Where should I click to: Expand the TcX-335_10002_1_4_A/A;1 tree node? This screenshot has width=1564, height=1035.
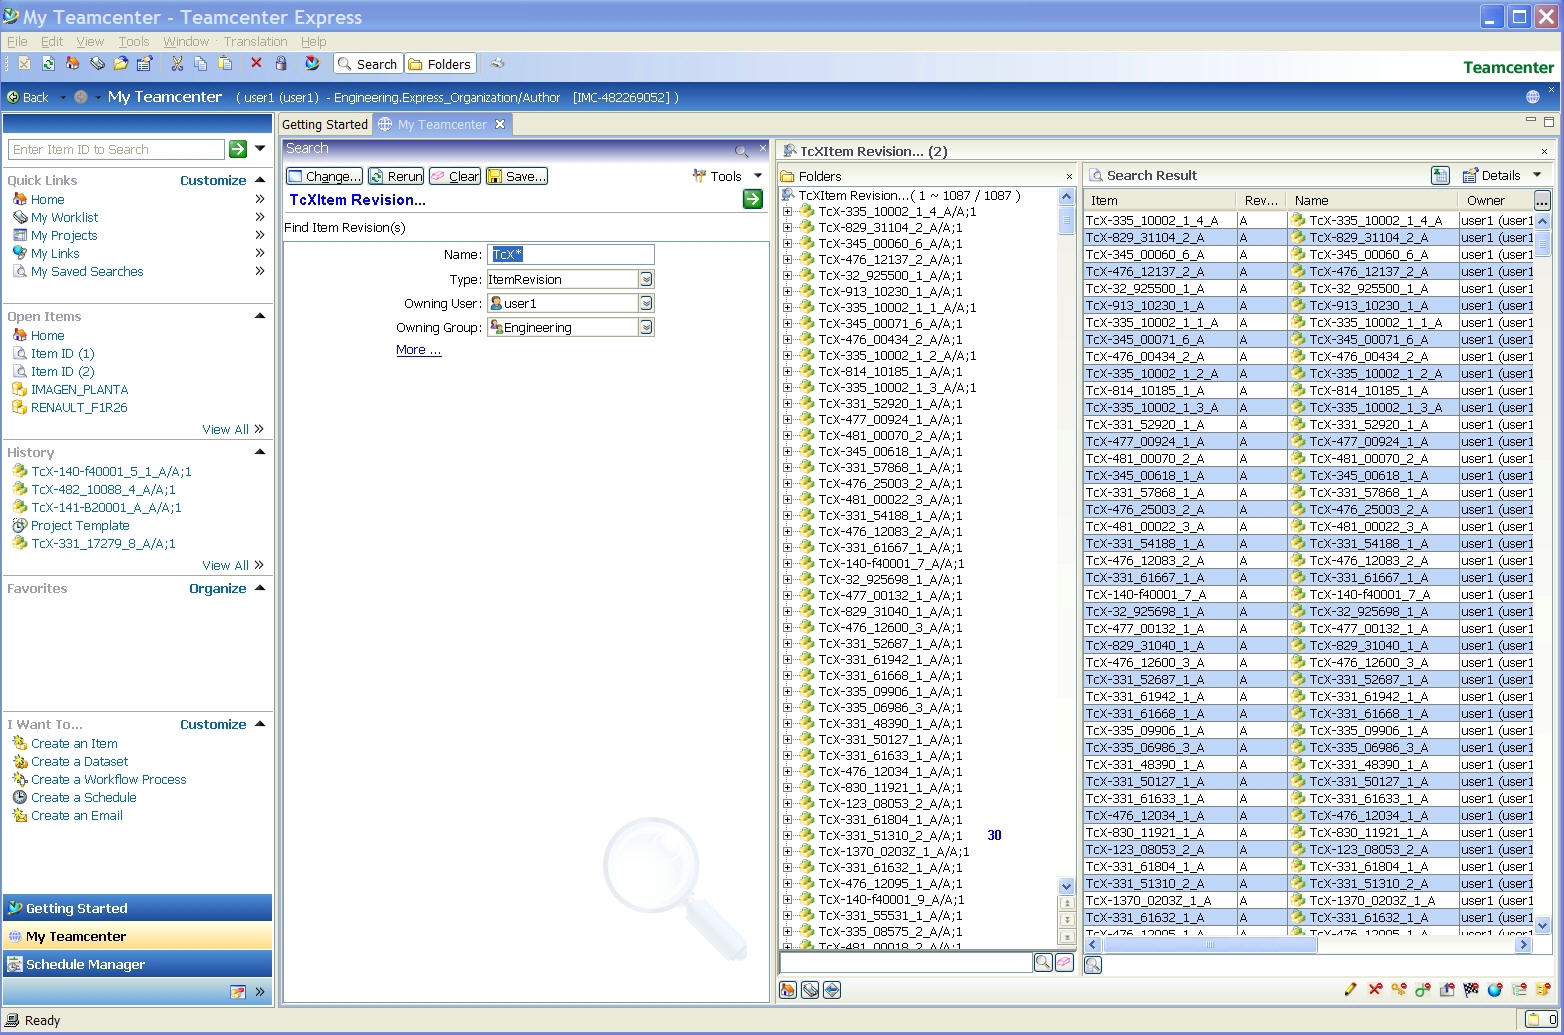tap(790, 212)
